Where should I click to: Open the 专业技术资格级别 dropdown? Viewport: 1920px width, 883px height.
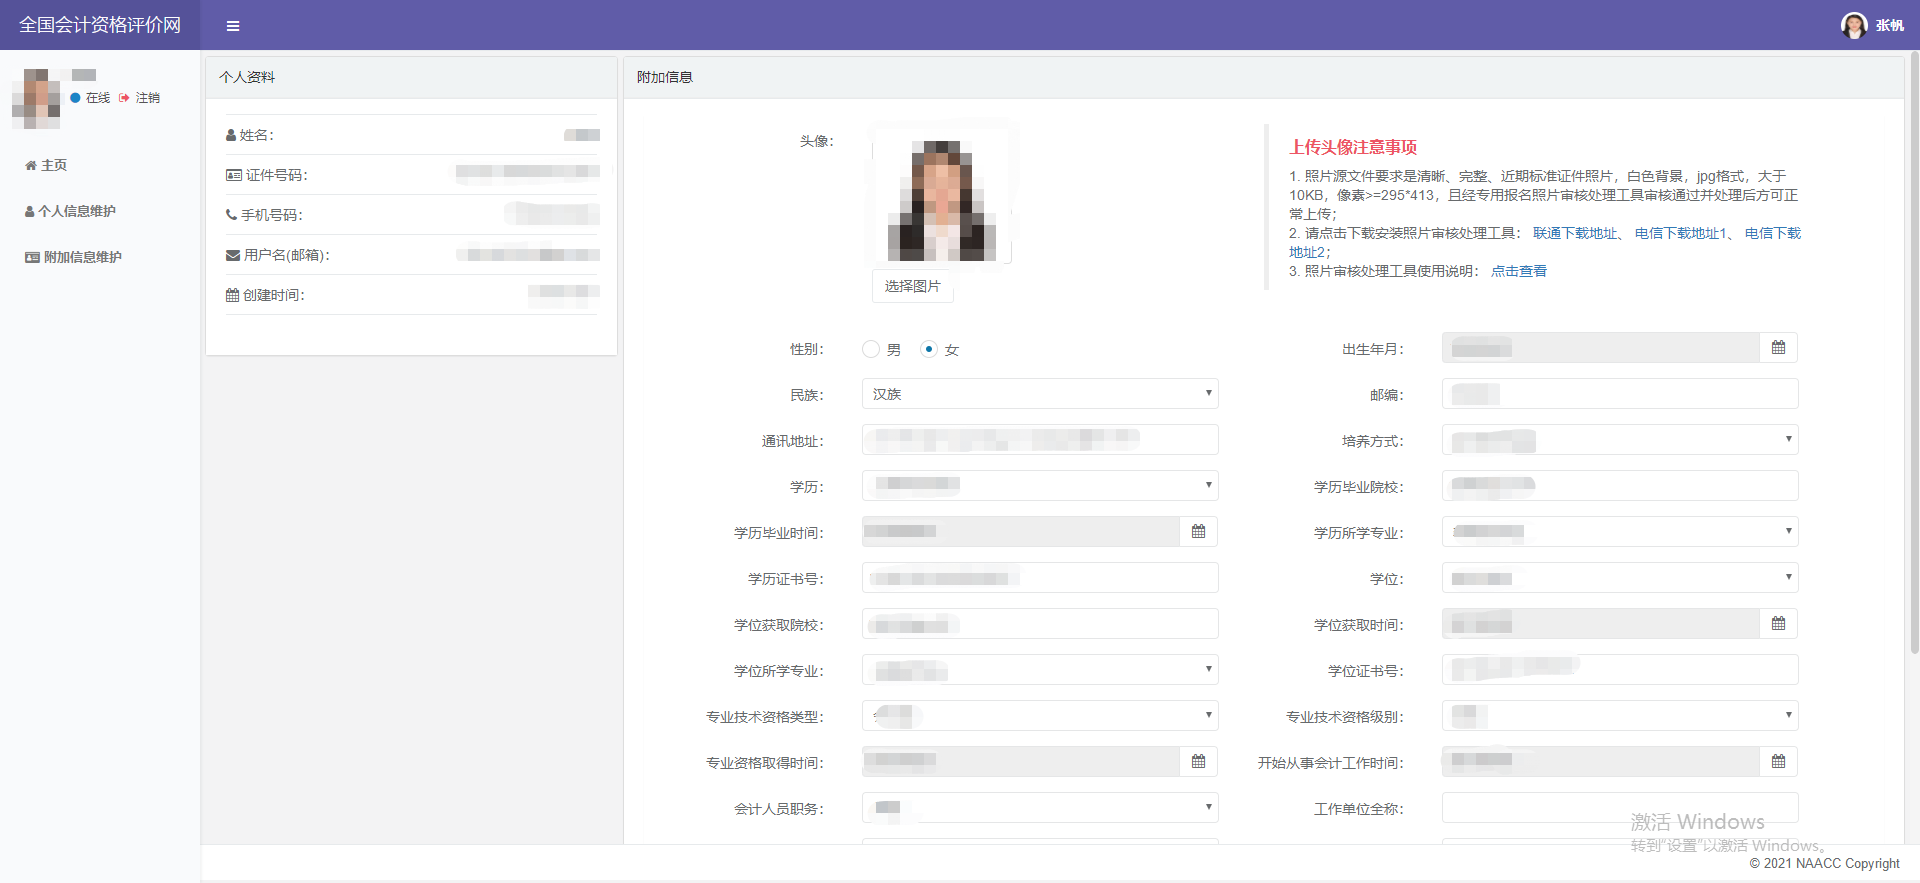coord(1619,716)
